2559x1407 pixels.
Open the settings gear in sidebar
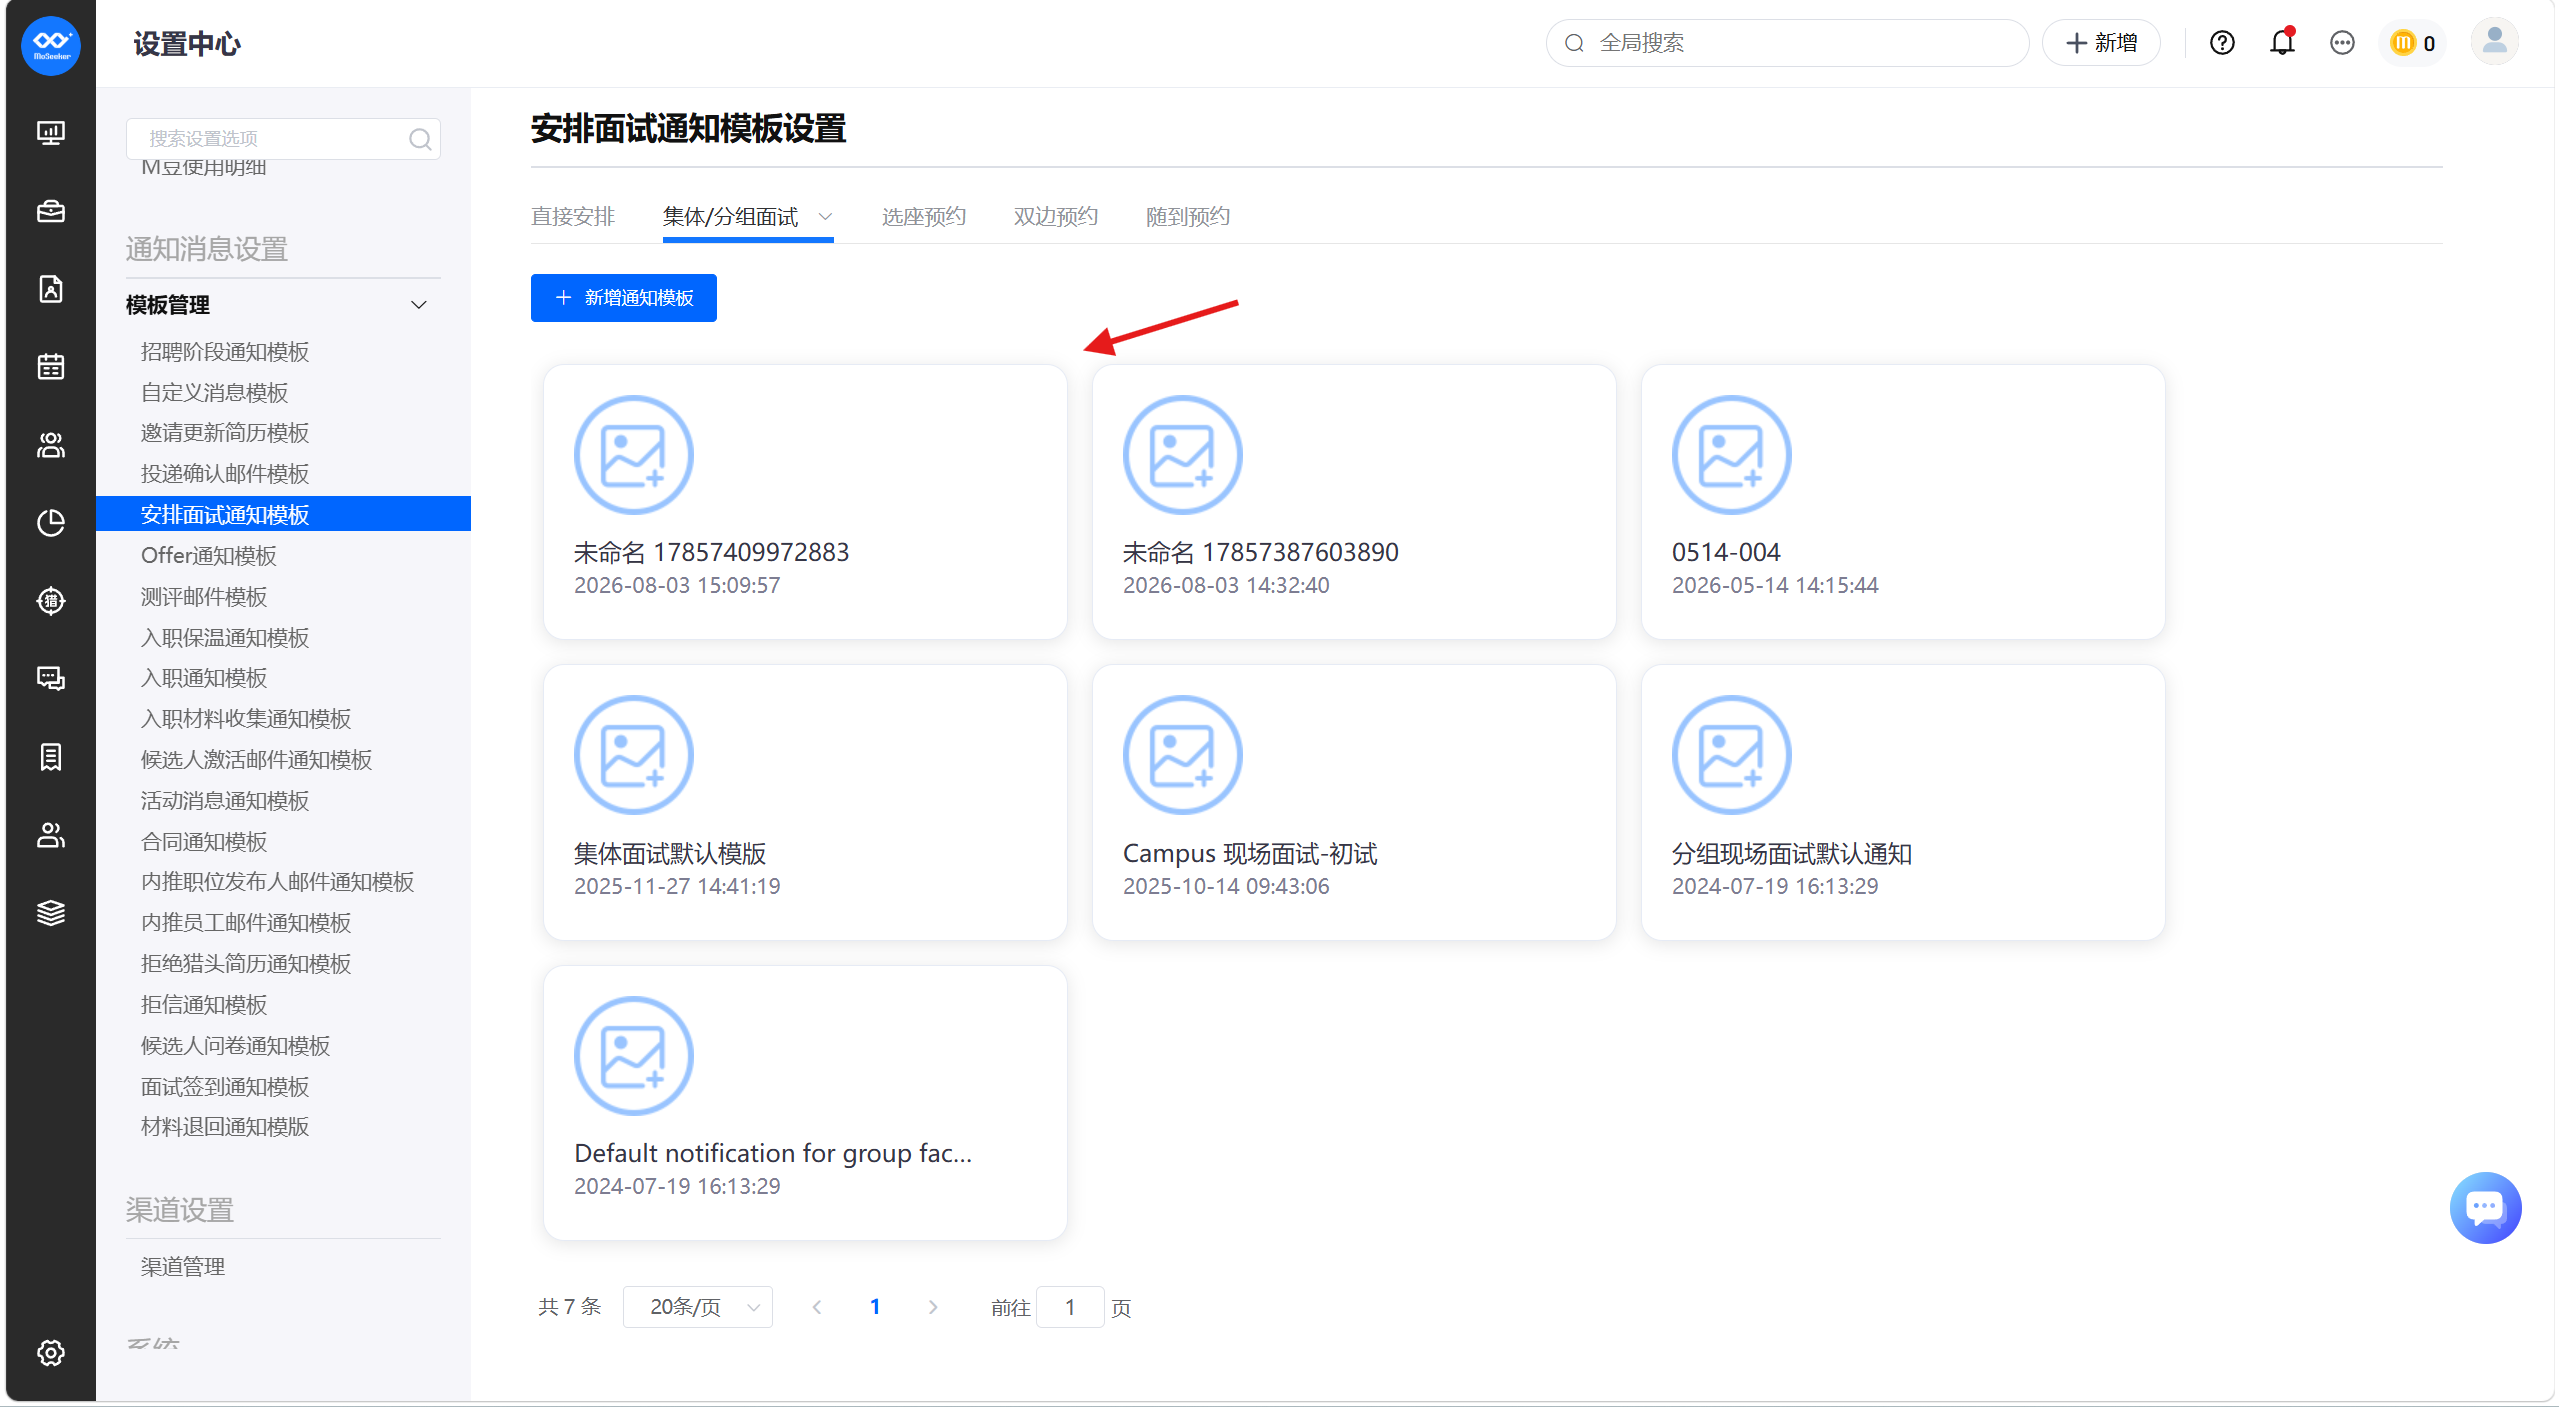[x=51, y=1353]
